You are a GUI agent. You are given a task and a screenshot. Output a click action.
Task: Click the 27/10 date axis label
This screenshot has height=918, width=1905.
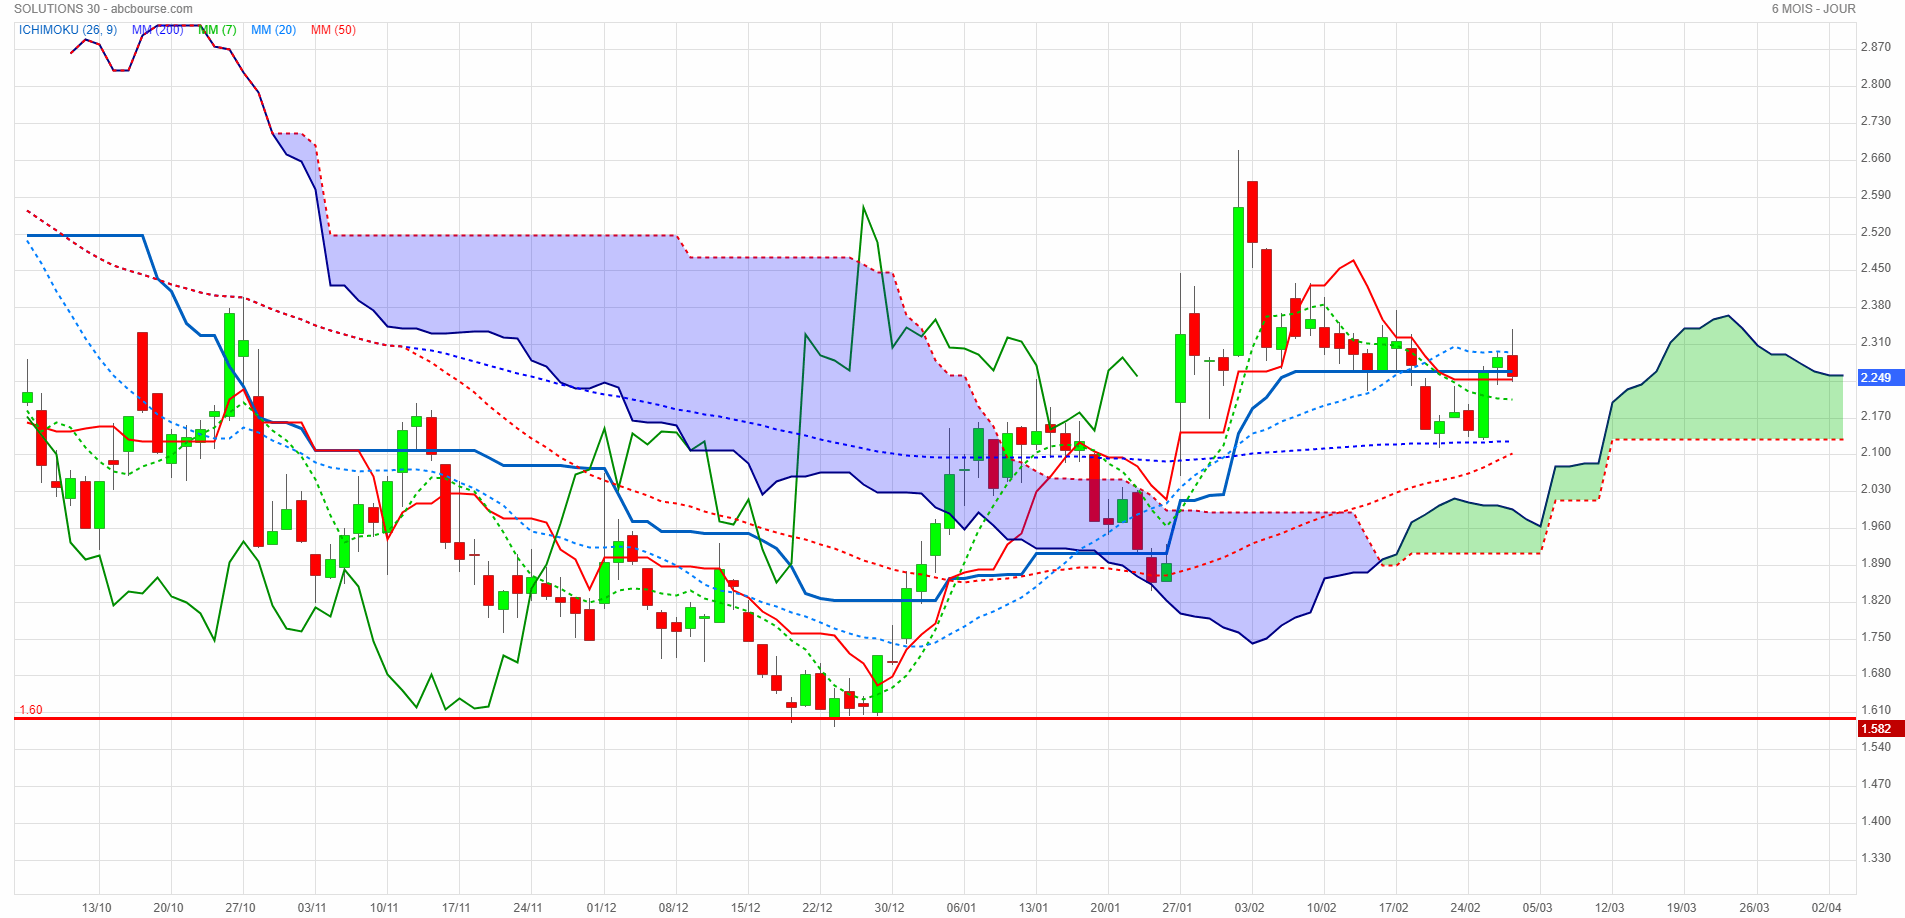click(241, 908)
